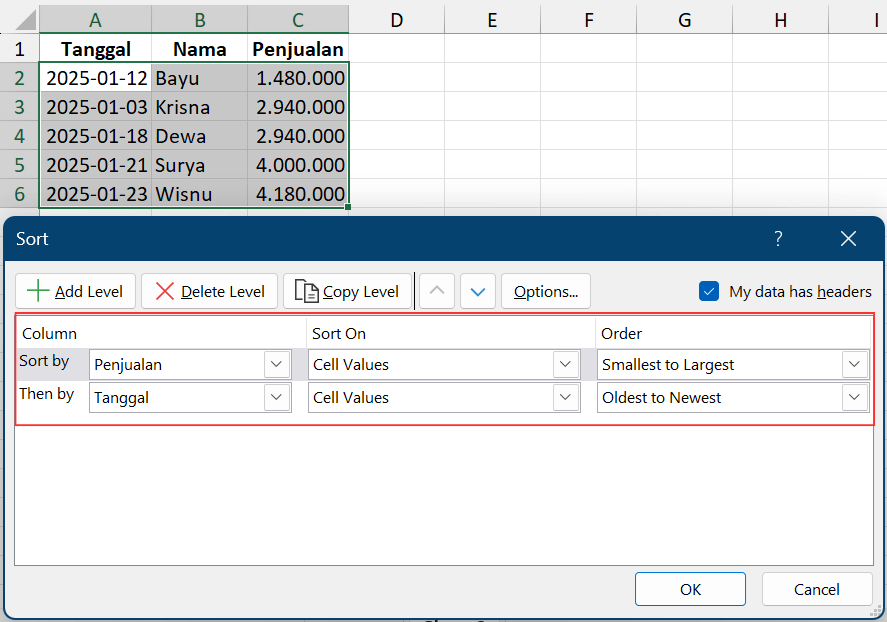
Task: Select row number 4
Action: click(19, 135)
